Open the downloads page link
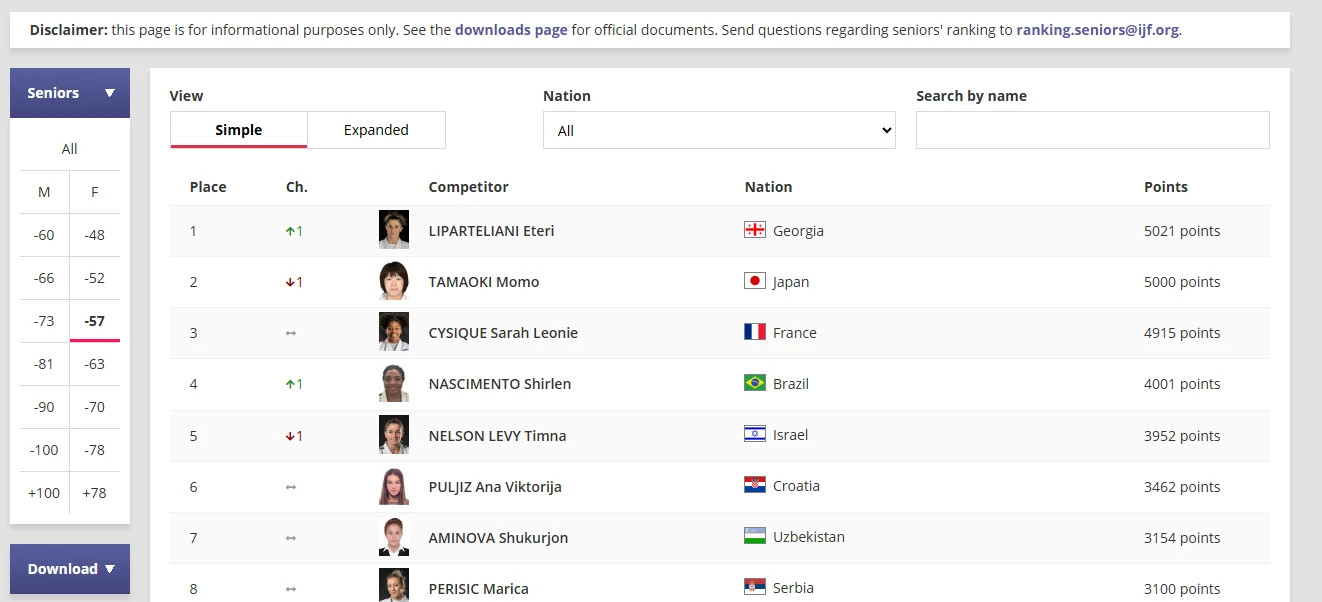1322x602 pixels. (x=511, y=30)
